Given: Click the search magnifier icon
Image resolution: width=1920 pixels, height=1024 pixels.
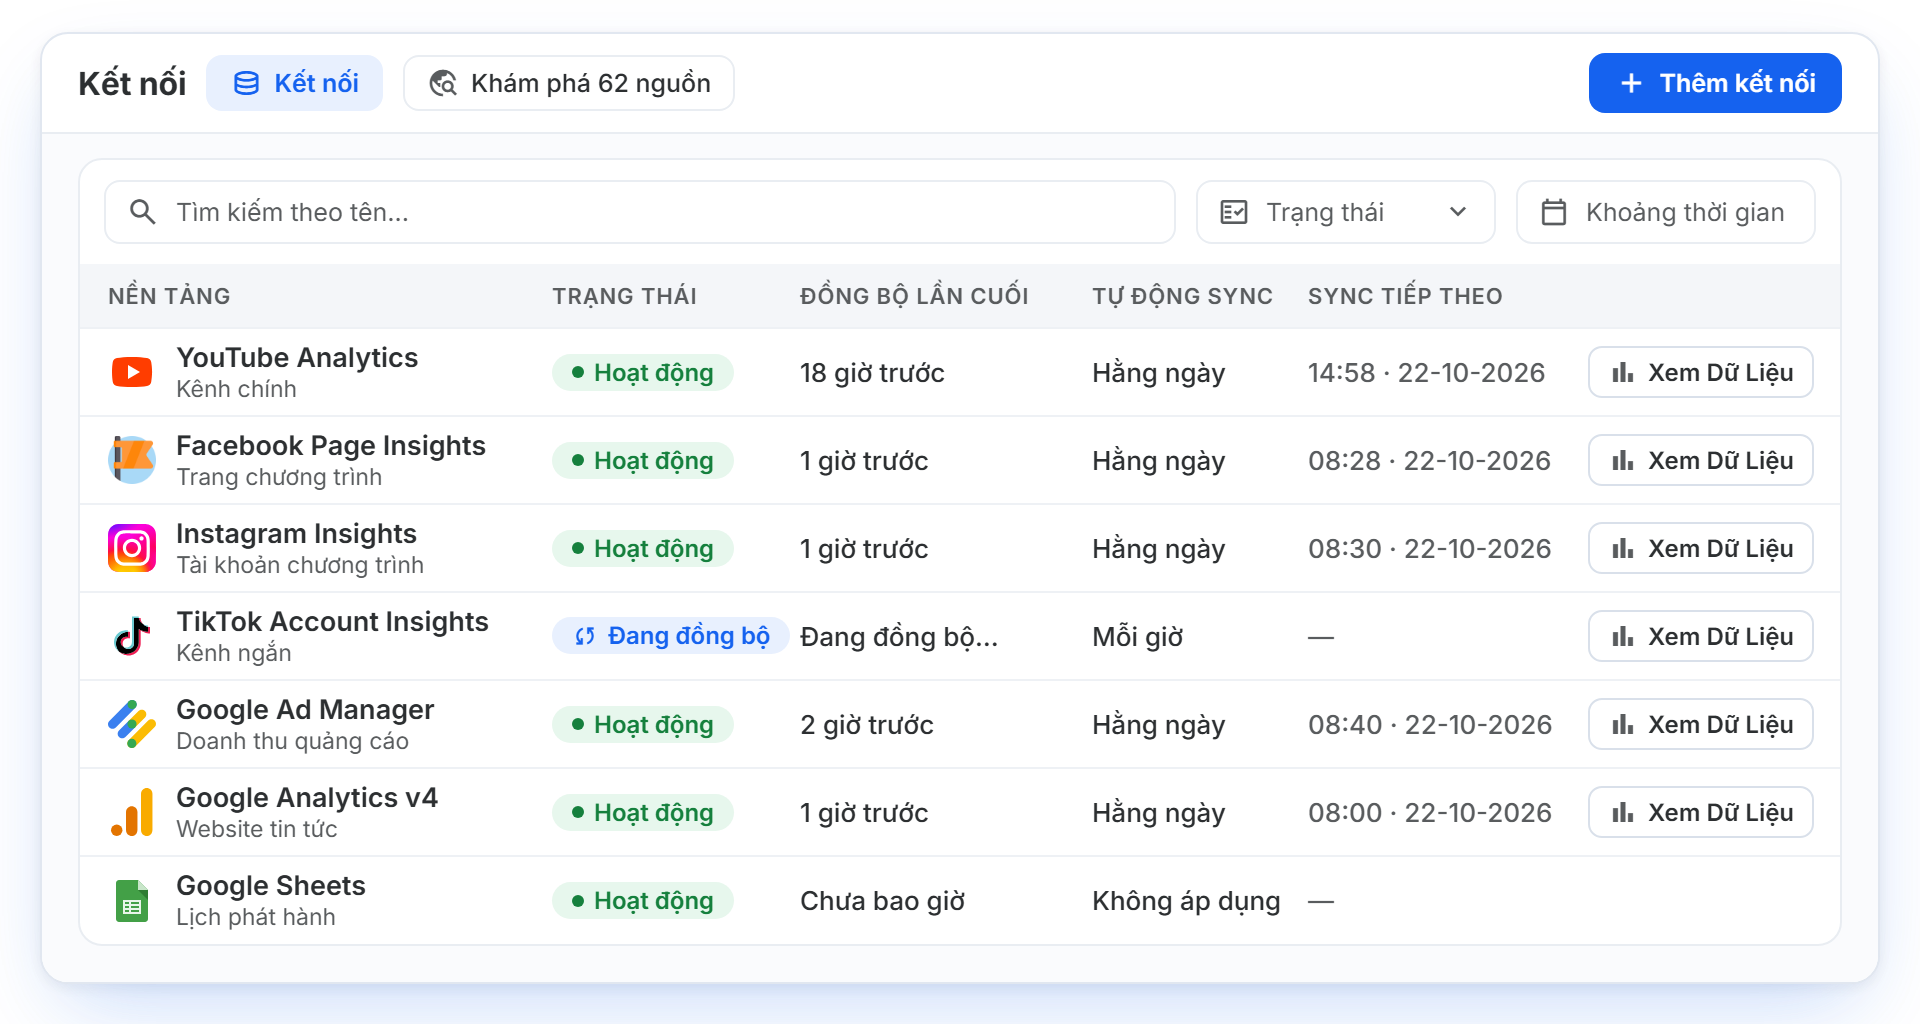Looking at the screenshot, I should (143, 212).
